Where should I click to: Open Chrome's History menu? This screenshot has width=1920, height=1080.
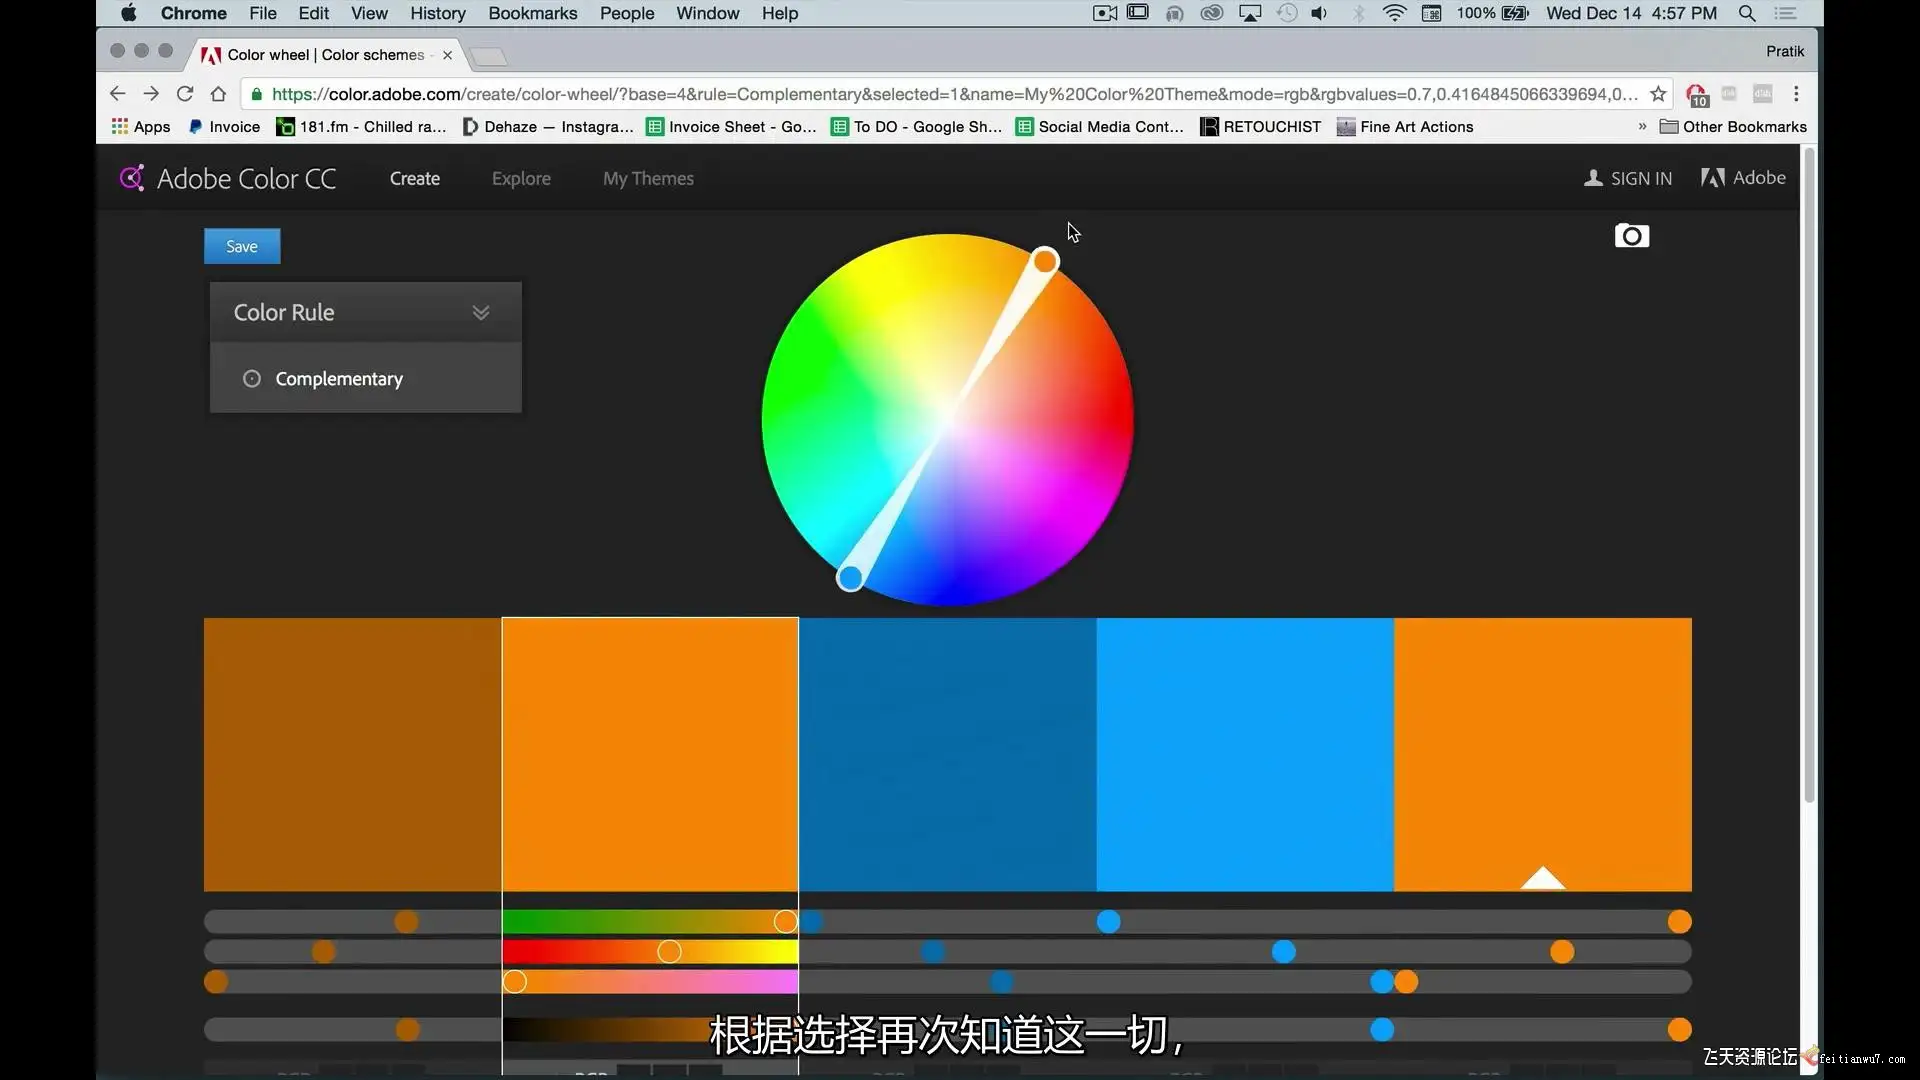[x=437, y=13]
